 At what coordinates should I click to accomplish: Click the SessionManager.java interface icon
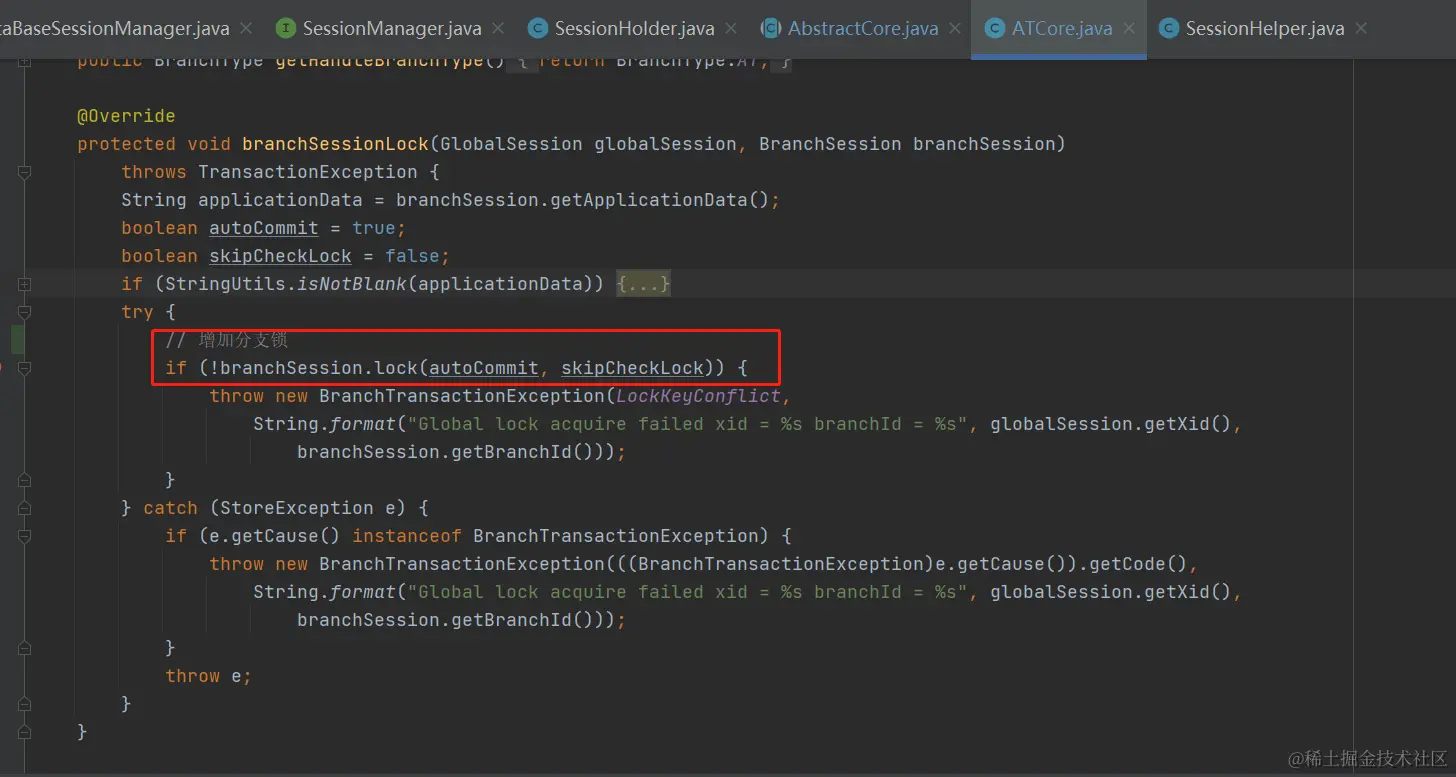pos(286,29)
